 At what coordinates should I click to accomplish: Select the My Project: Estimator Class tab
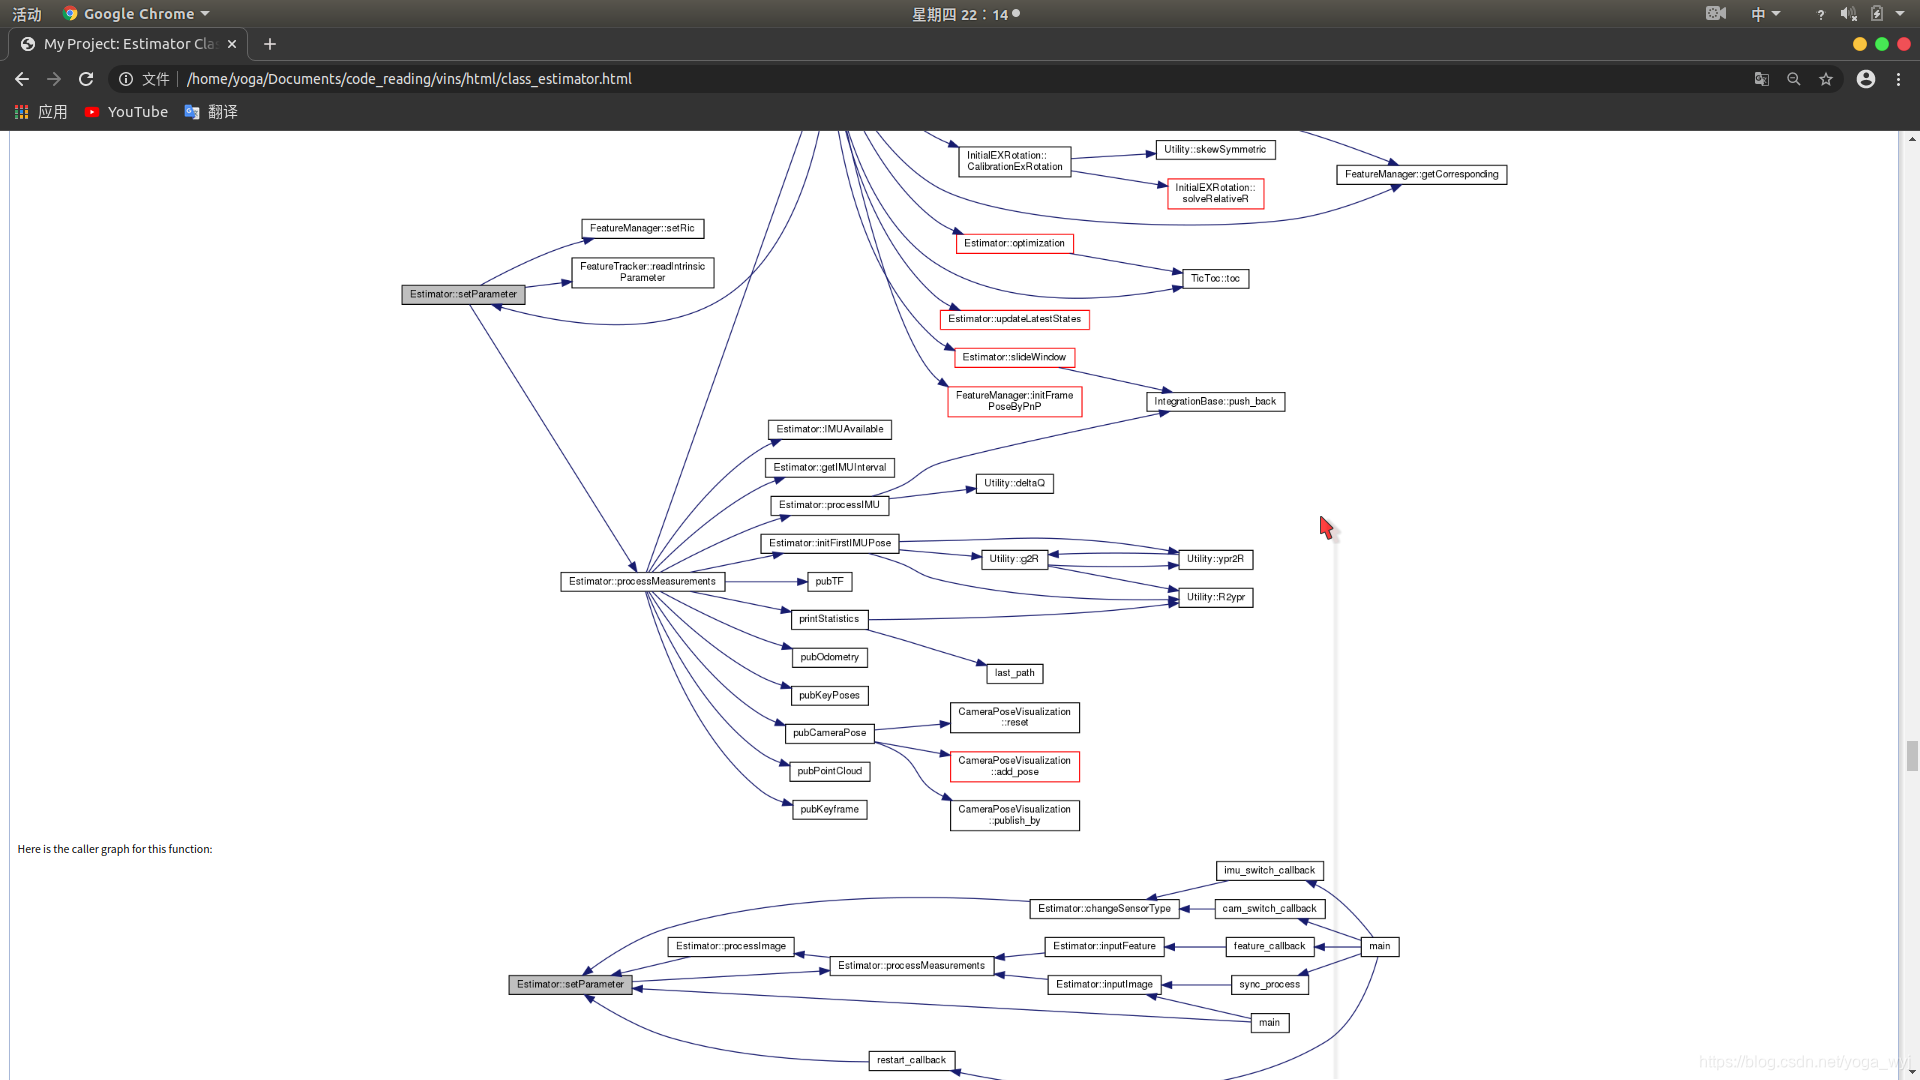click(x=129, y=44)
